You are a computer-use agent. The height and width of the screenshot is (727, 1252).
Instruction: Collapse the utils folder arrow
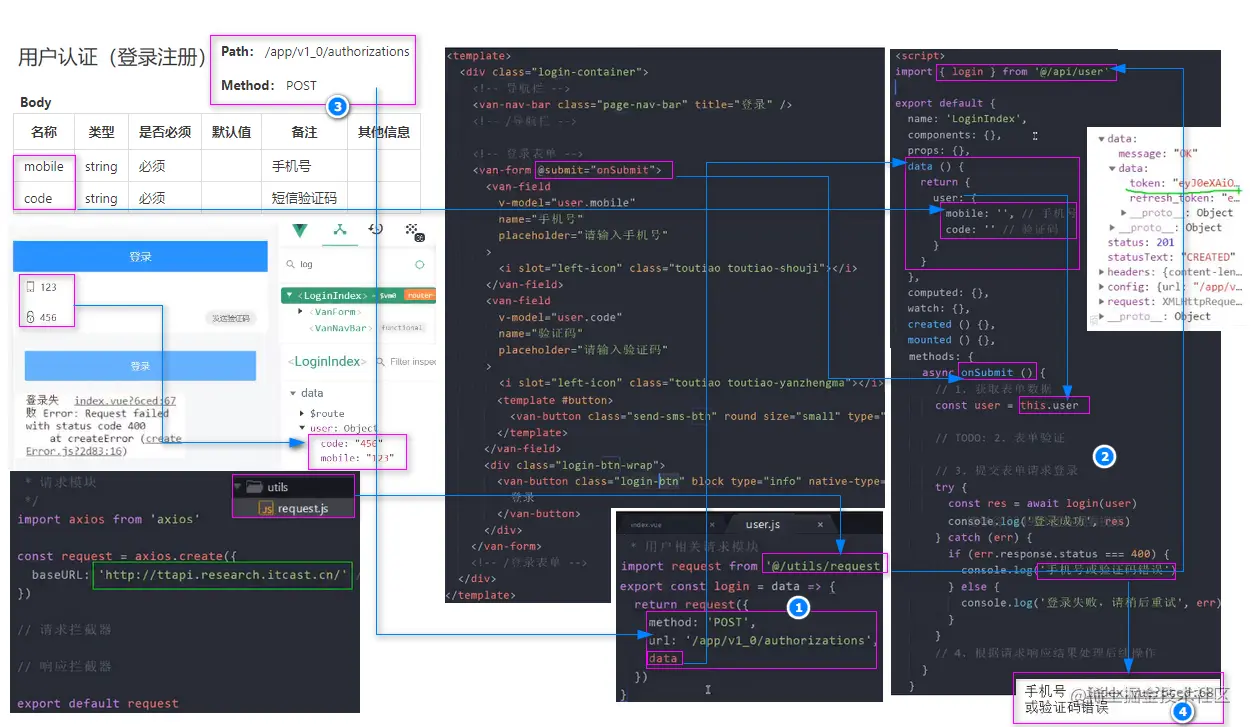coord(238,487)
